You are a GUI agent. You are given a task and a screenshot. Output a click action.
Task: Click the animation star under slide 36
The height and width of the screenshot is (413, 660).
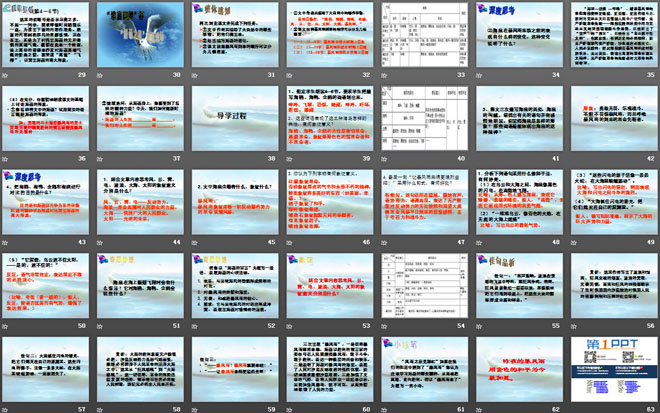point(5,159)
